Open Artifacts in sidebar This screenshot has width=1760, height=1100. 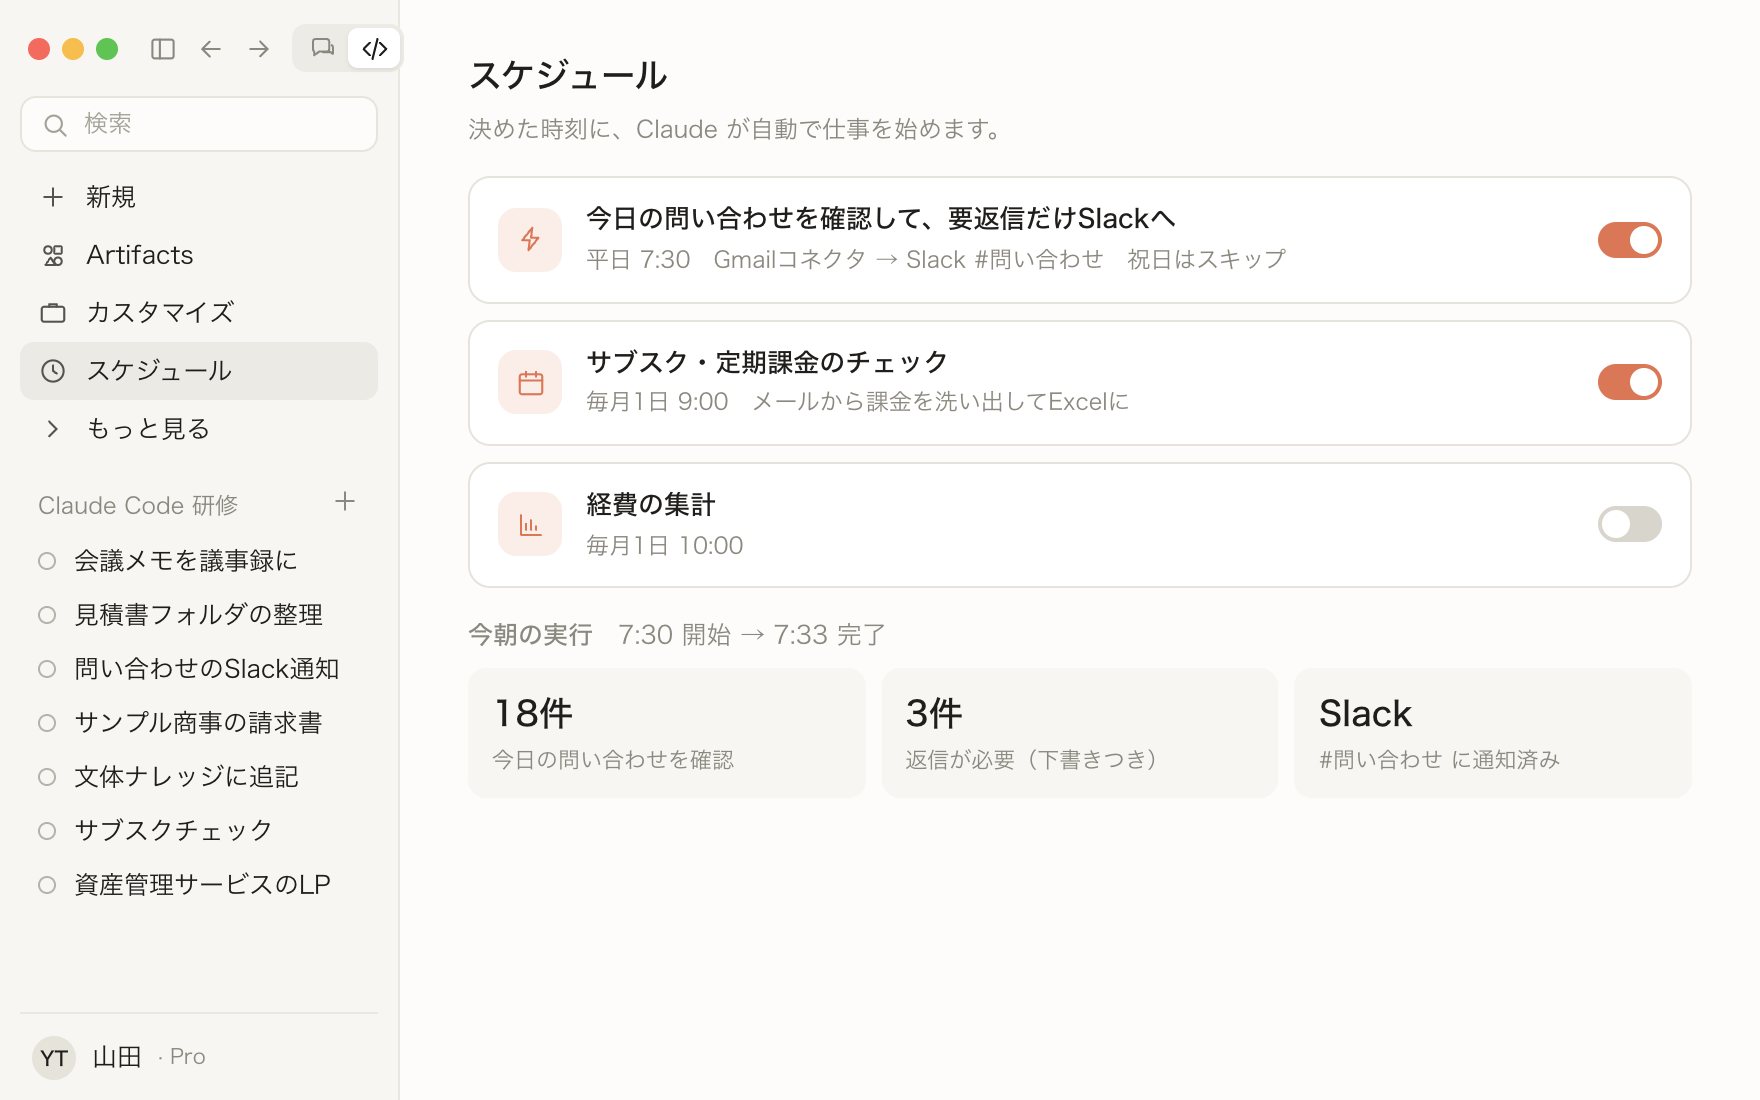point(199,255)
